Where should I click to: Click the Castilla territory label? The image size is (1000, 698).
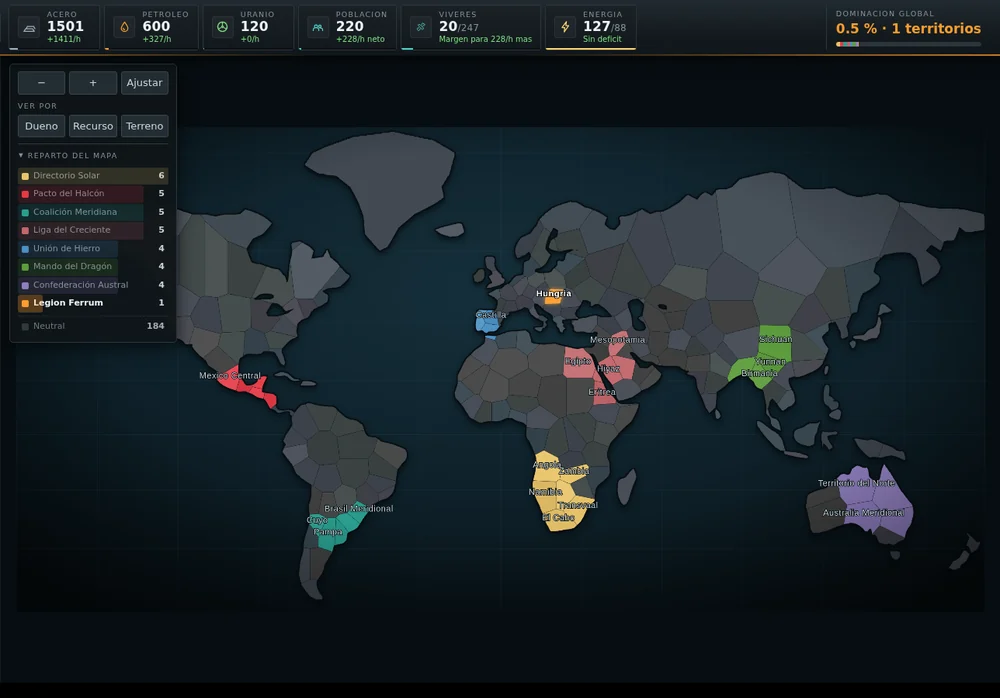(x=491, y=315)
